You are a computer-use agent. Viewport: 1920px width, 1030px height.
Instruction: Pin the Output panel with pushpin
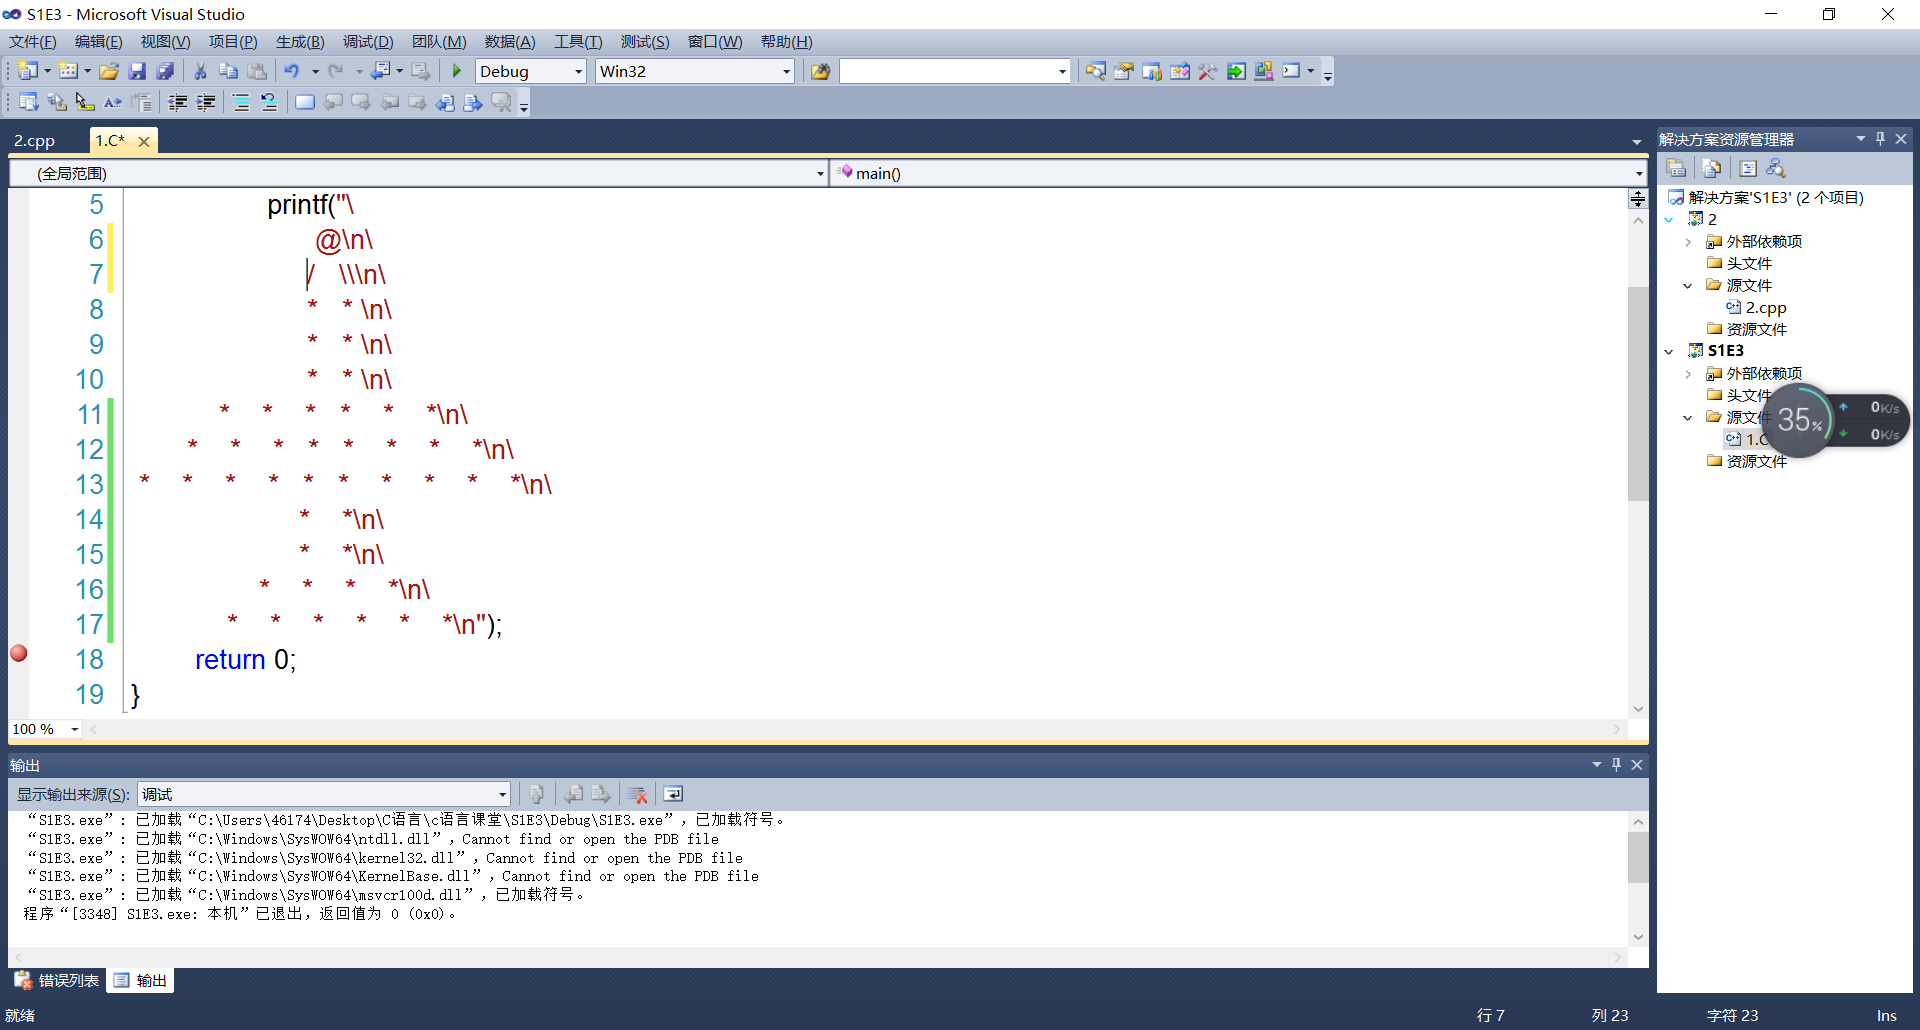[x=1616, y=764]
